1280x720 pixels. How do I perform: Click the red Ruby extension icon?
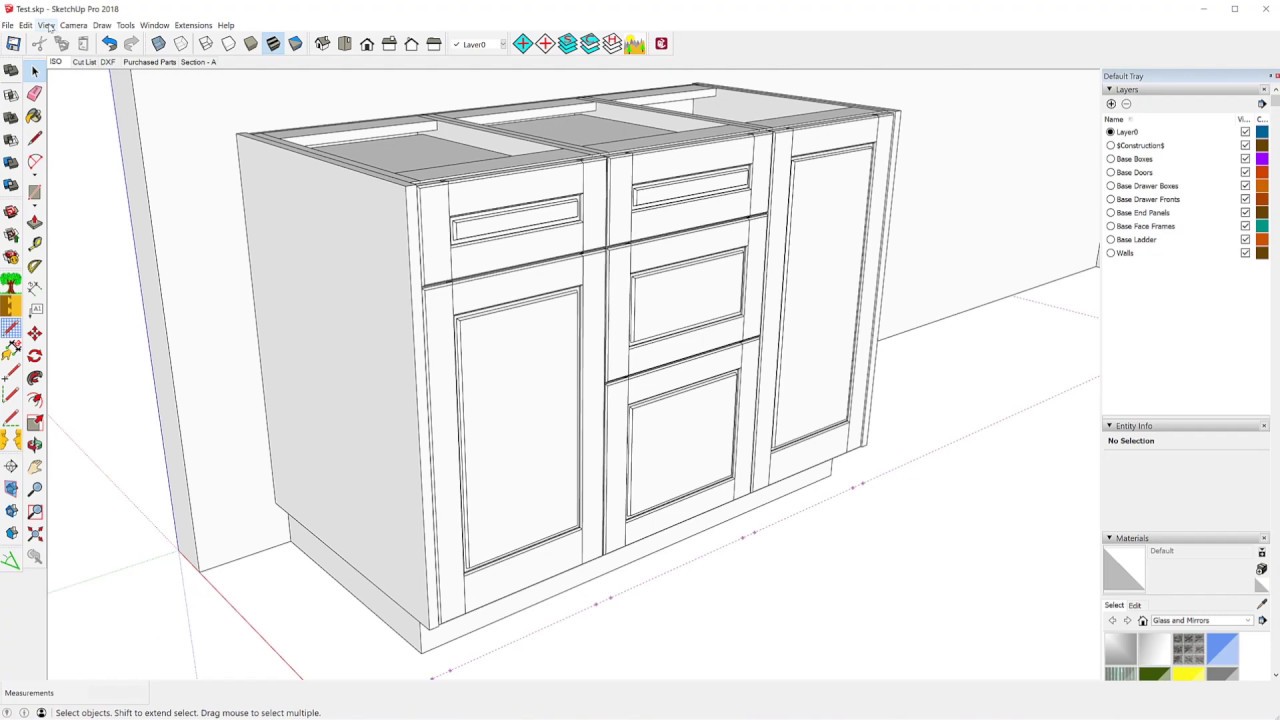[661, 44]
